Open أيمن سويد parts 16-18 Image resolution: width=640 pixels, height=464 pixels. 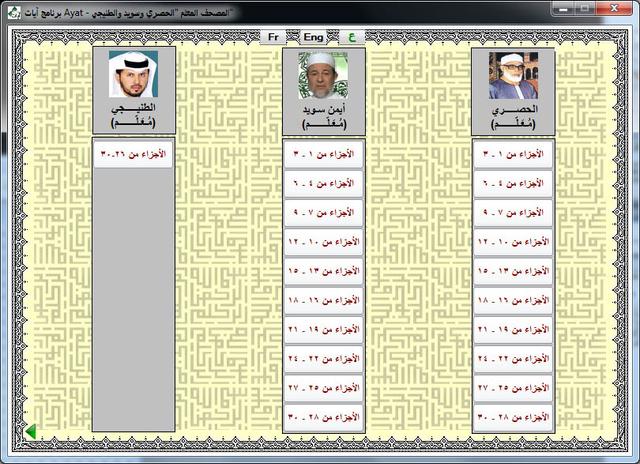coord(324,300)
